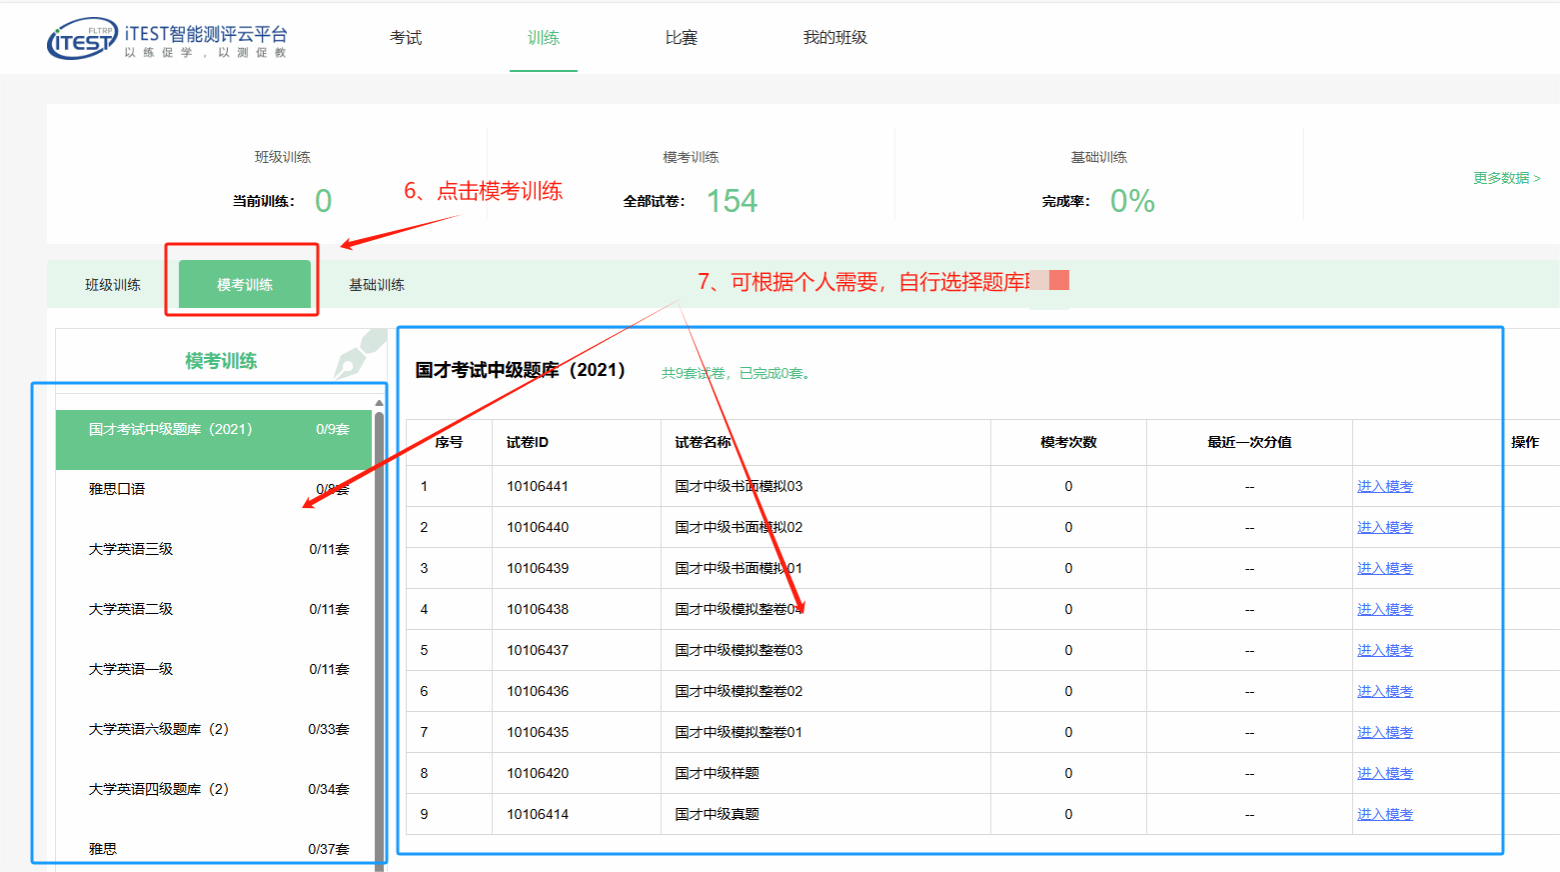
Task: Switch to the 基础训练 sub-tab
Action: 376,285
